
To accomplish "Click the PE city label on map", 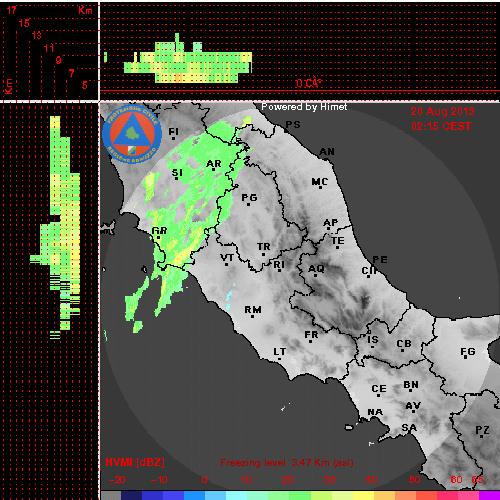I will (x=380, y=260).
